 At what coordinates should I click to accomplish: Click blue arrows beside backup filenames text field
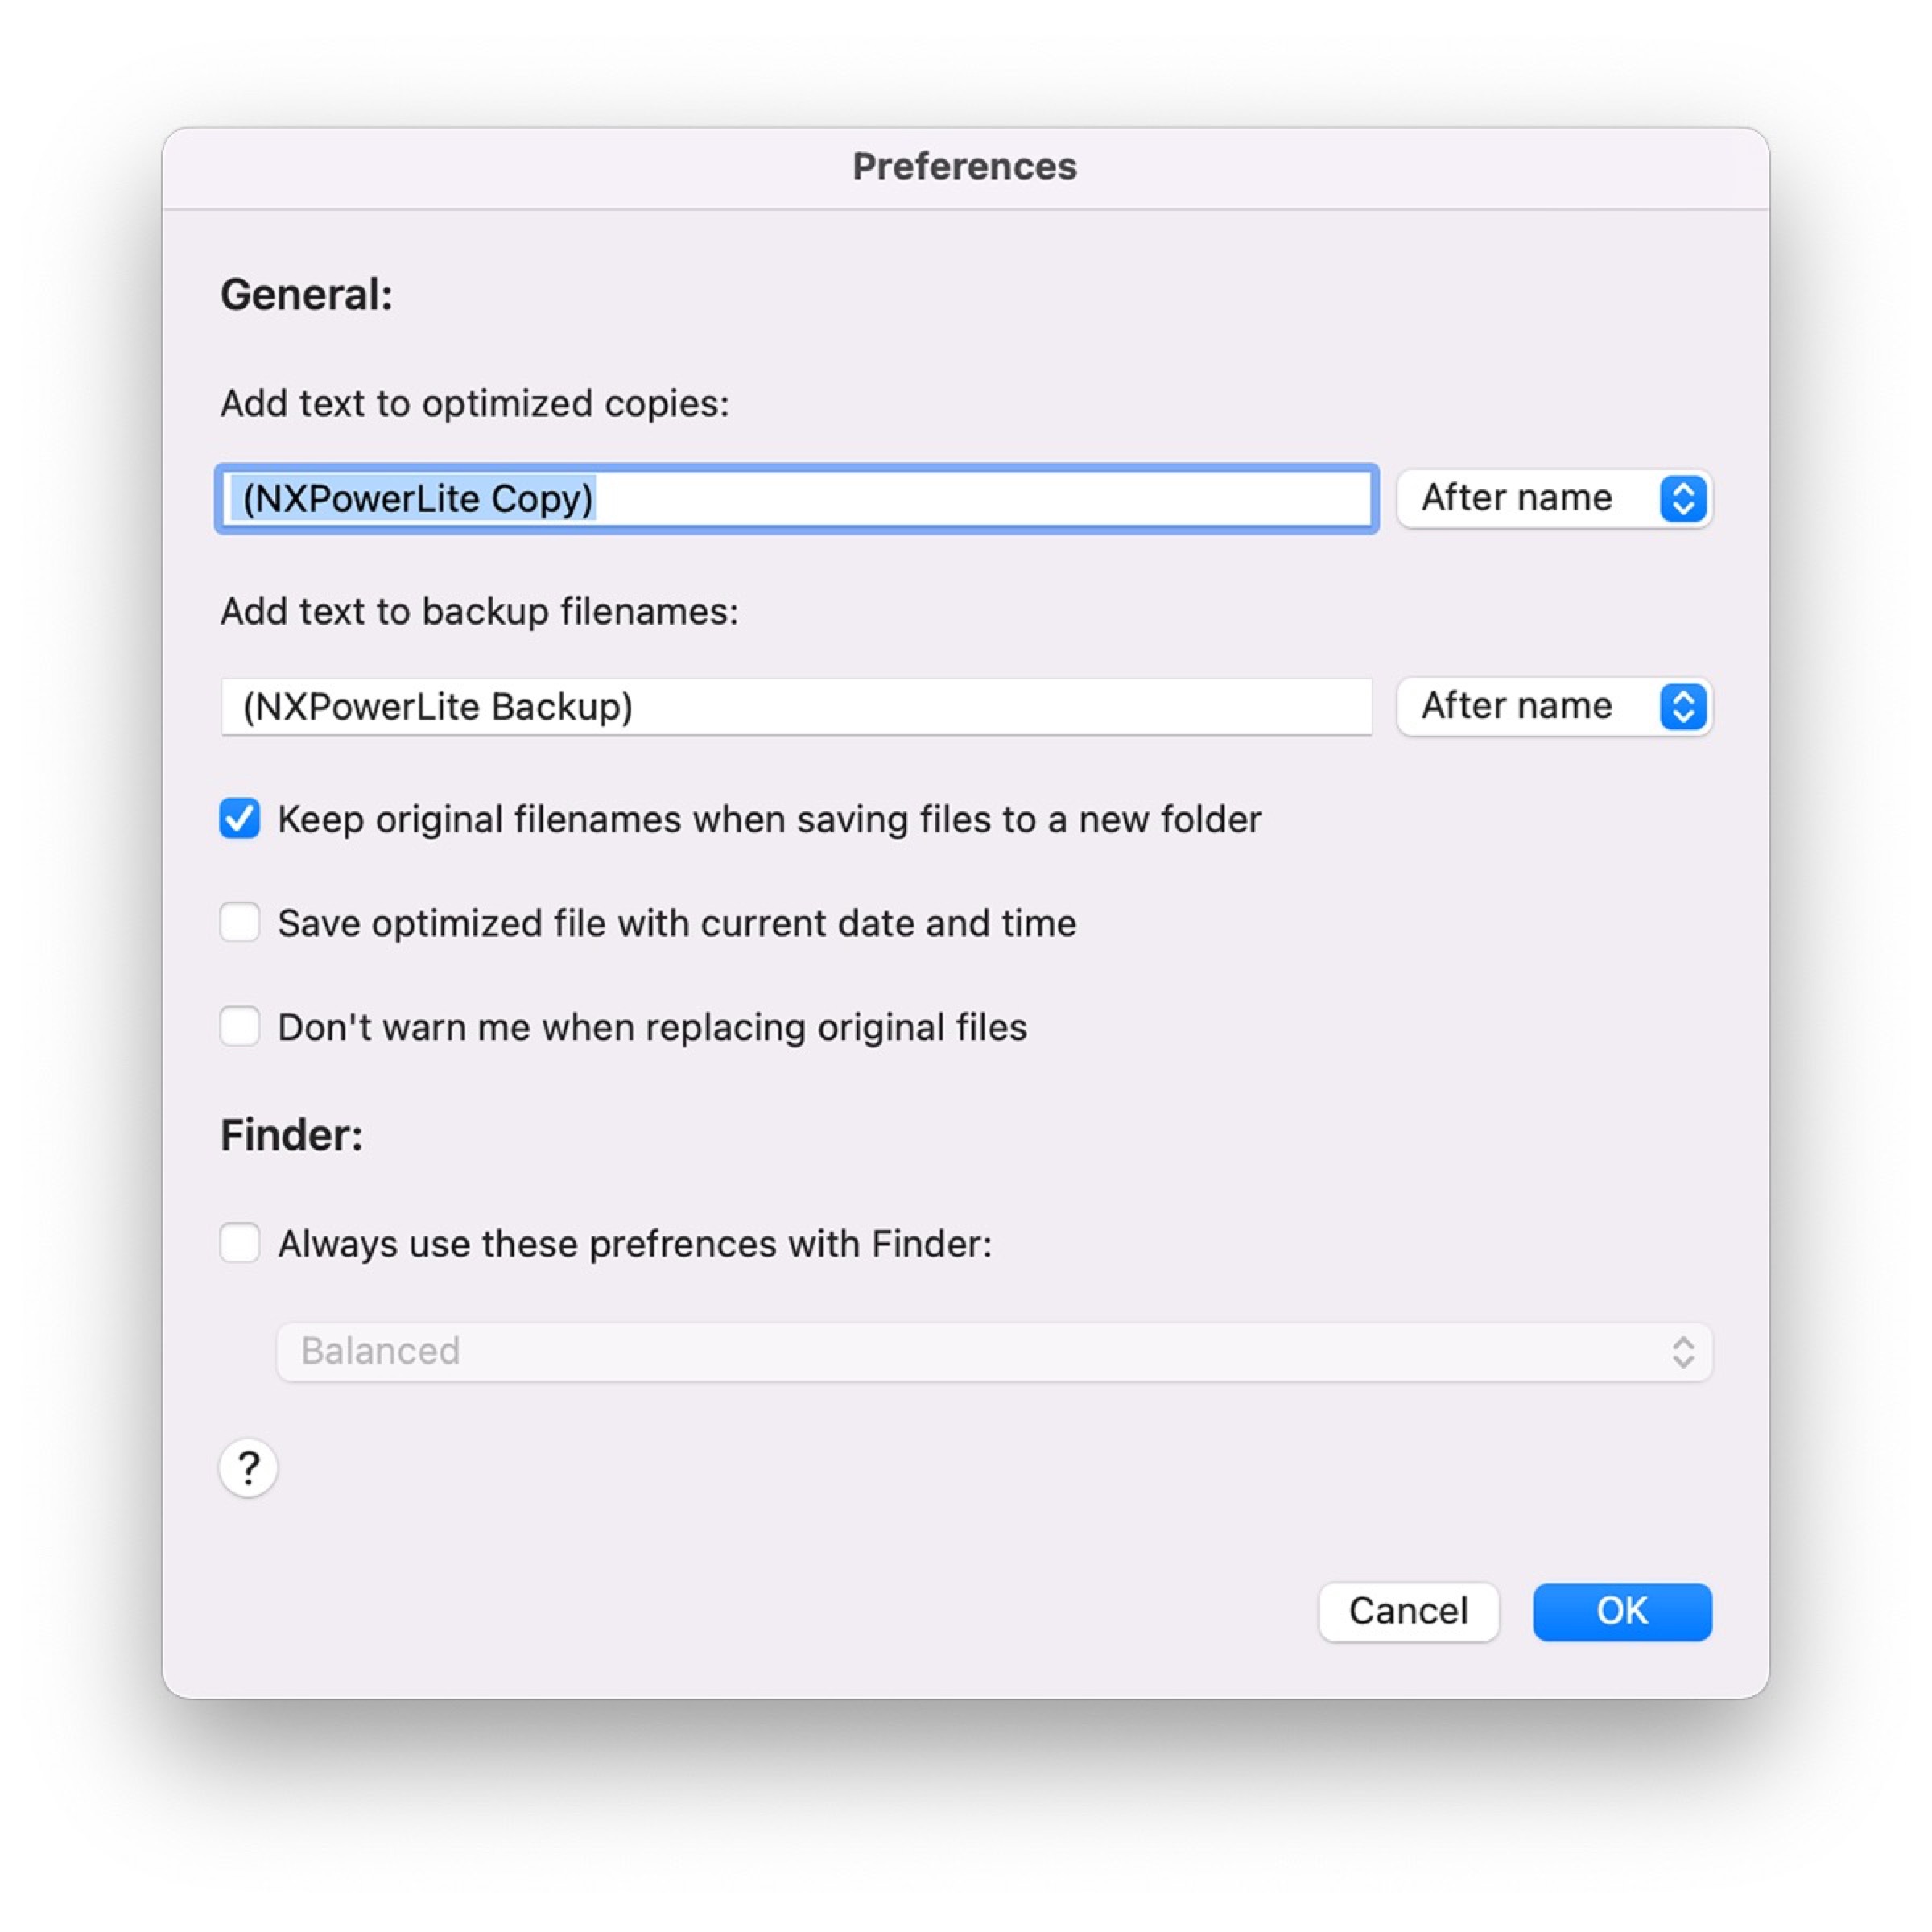(1682, 706)
